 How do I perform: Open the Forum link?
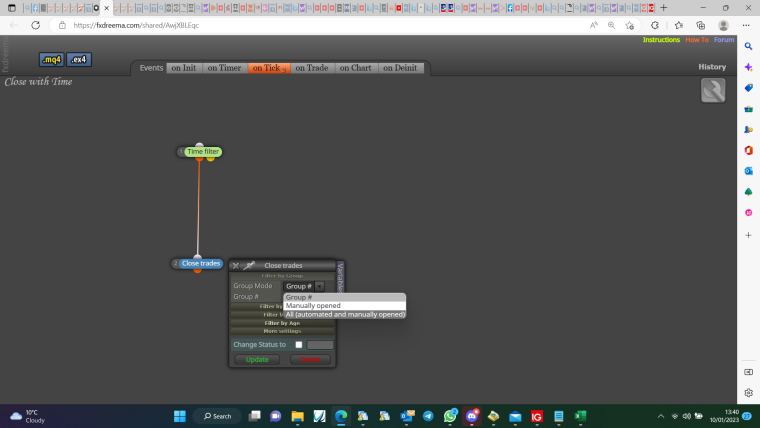pyautogui.click(x=724, y=40)
